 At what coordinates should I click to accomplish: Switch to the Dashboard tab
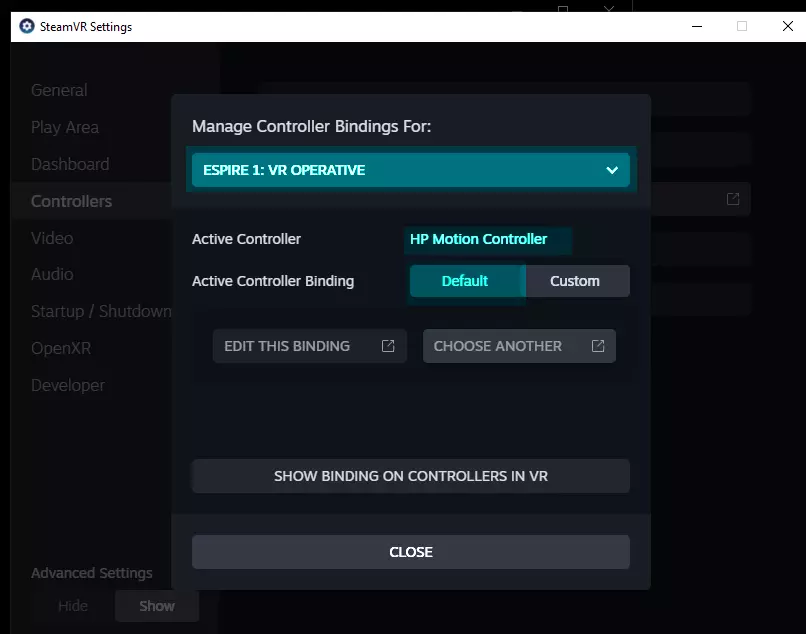point(70,164)
